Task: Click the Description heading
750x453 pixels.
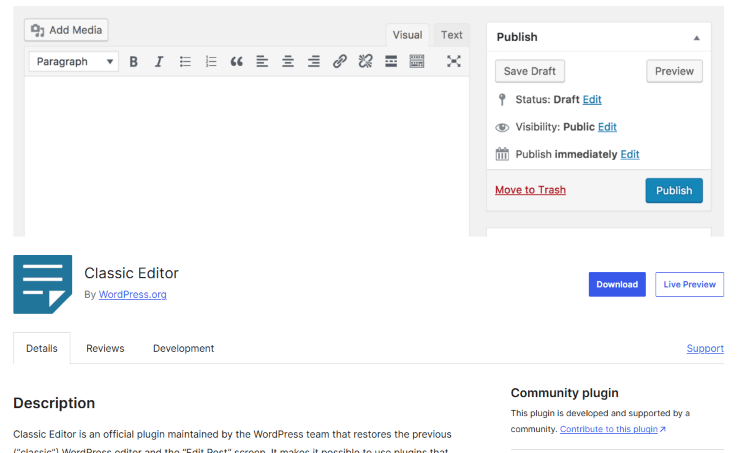Action: tap(54, 403)
